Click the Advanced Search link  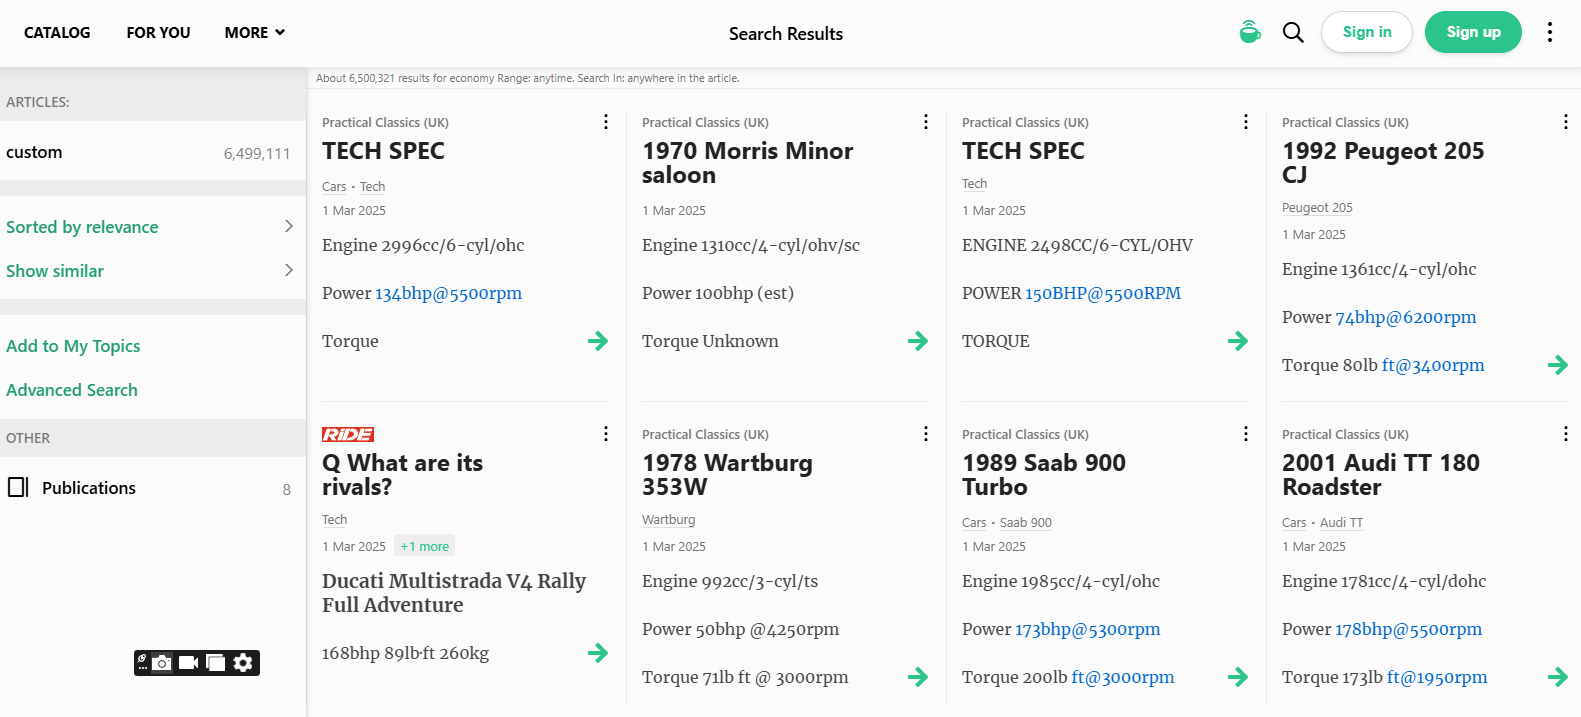pyautogui.click(x=72, y=390)
